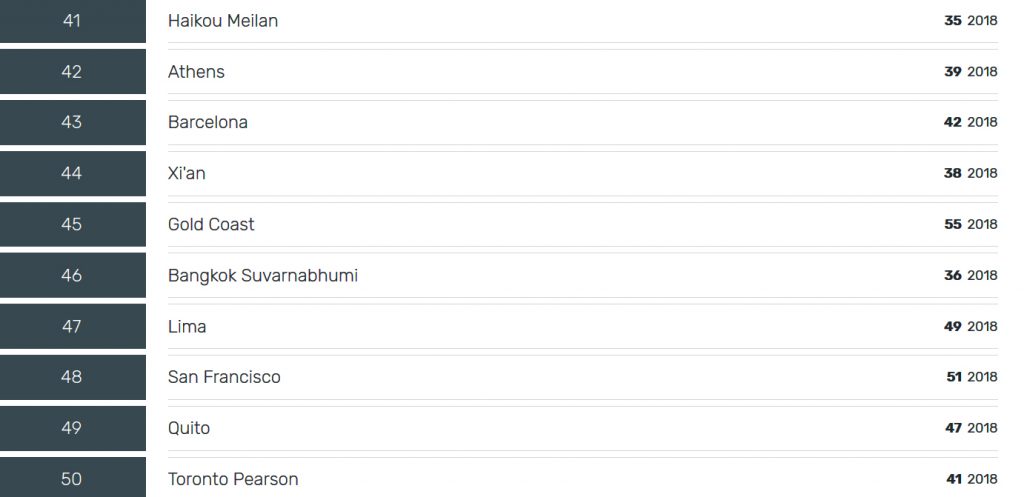
Task: Select the Barcelona airport name
Action: [208, 123]
